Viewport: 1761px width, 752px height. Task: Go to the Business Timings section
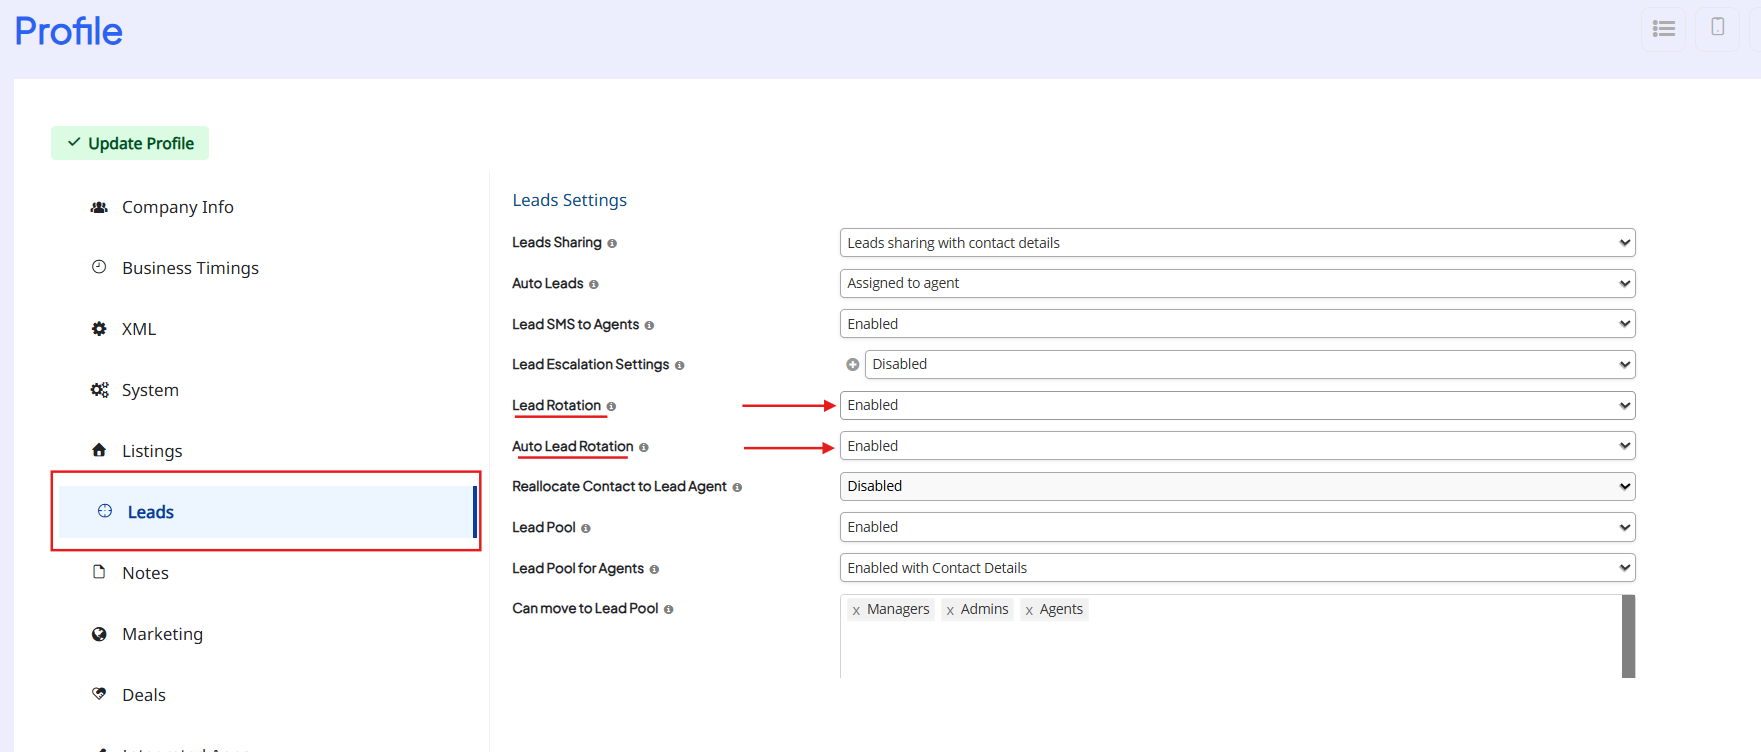coord(190,268)
